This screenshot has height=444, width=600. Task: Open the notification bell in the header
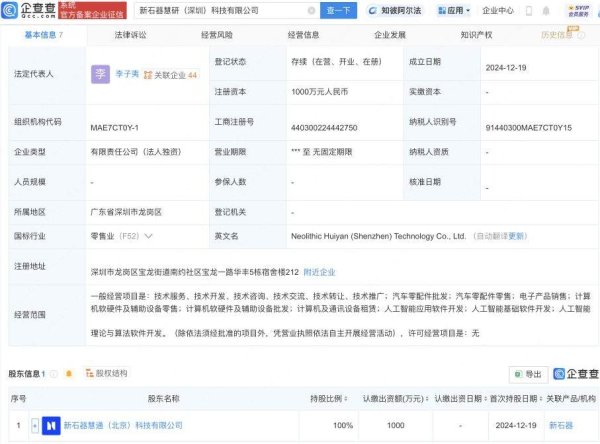point(546,11)
